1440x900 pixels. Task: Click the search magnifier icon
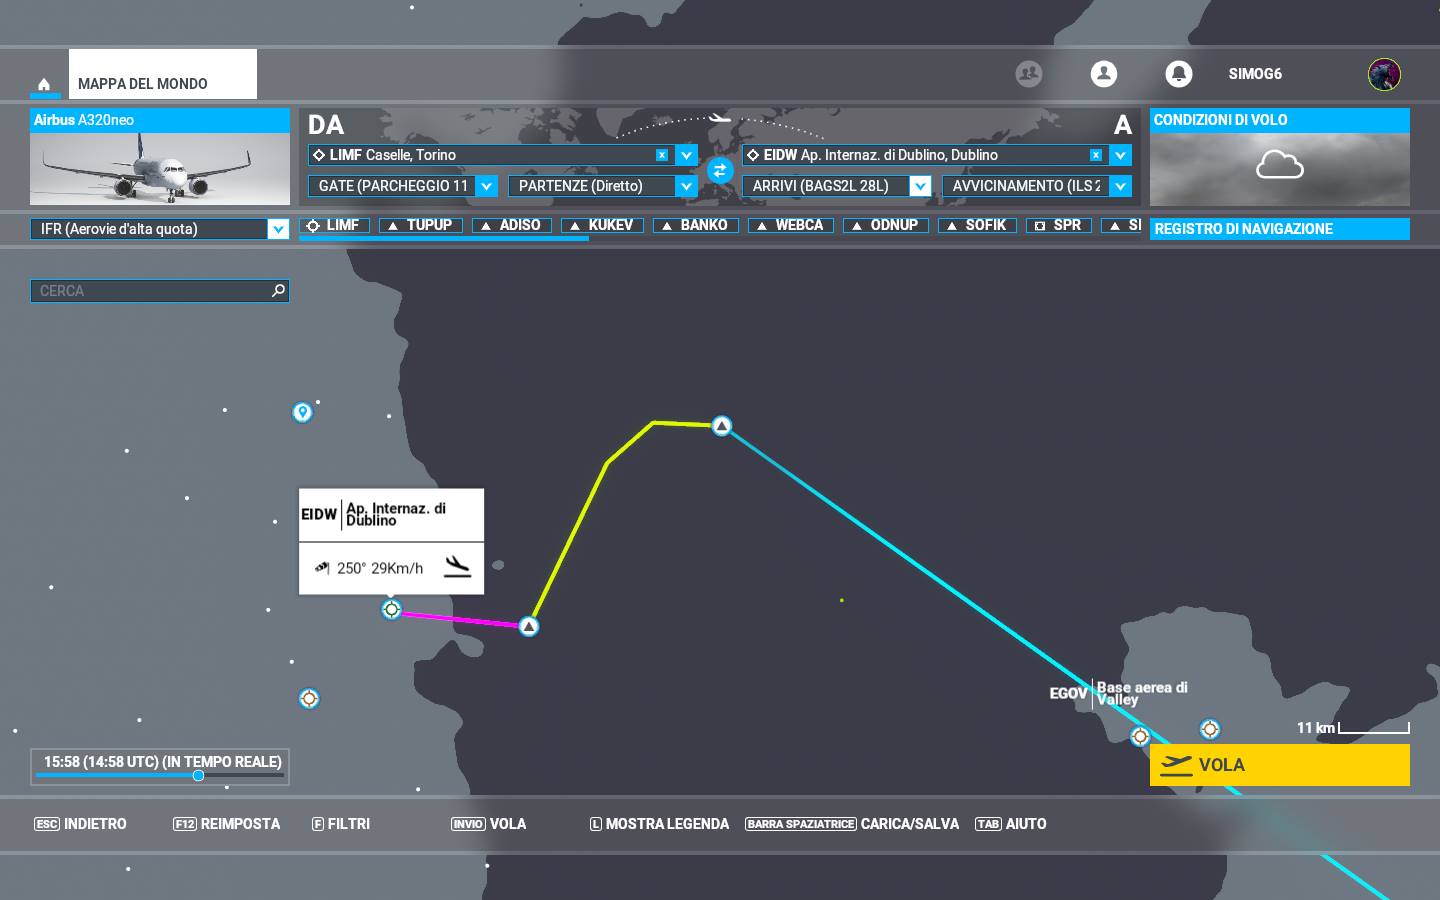click(x=278, y=291)
